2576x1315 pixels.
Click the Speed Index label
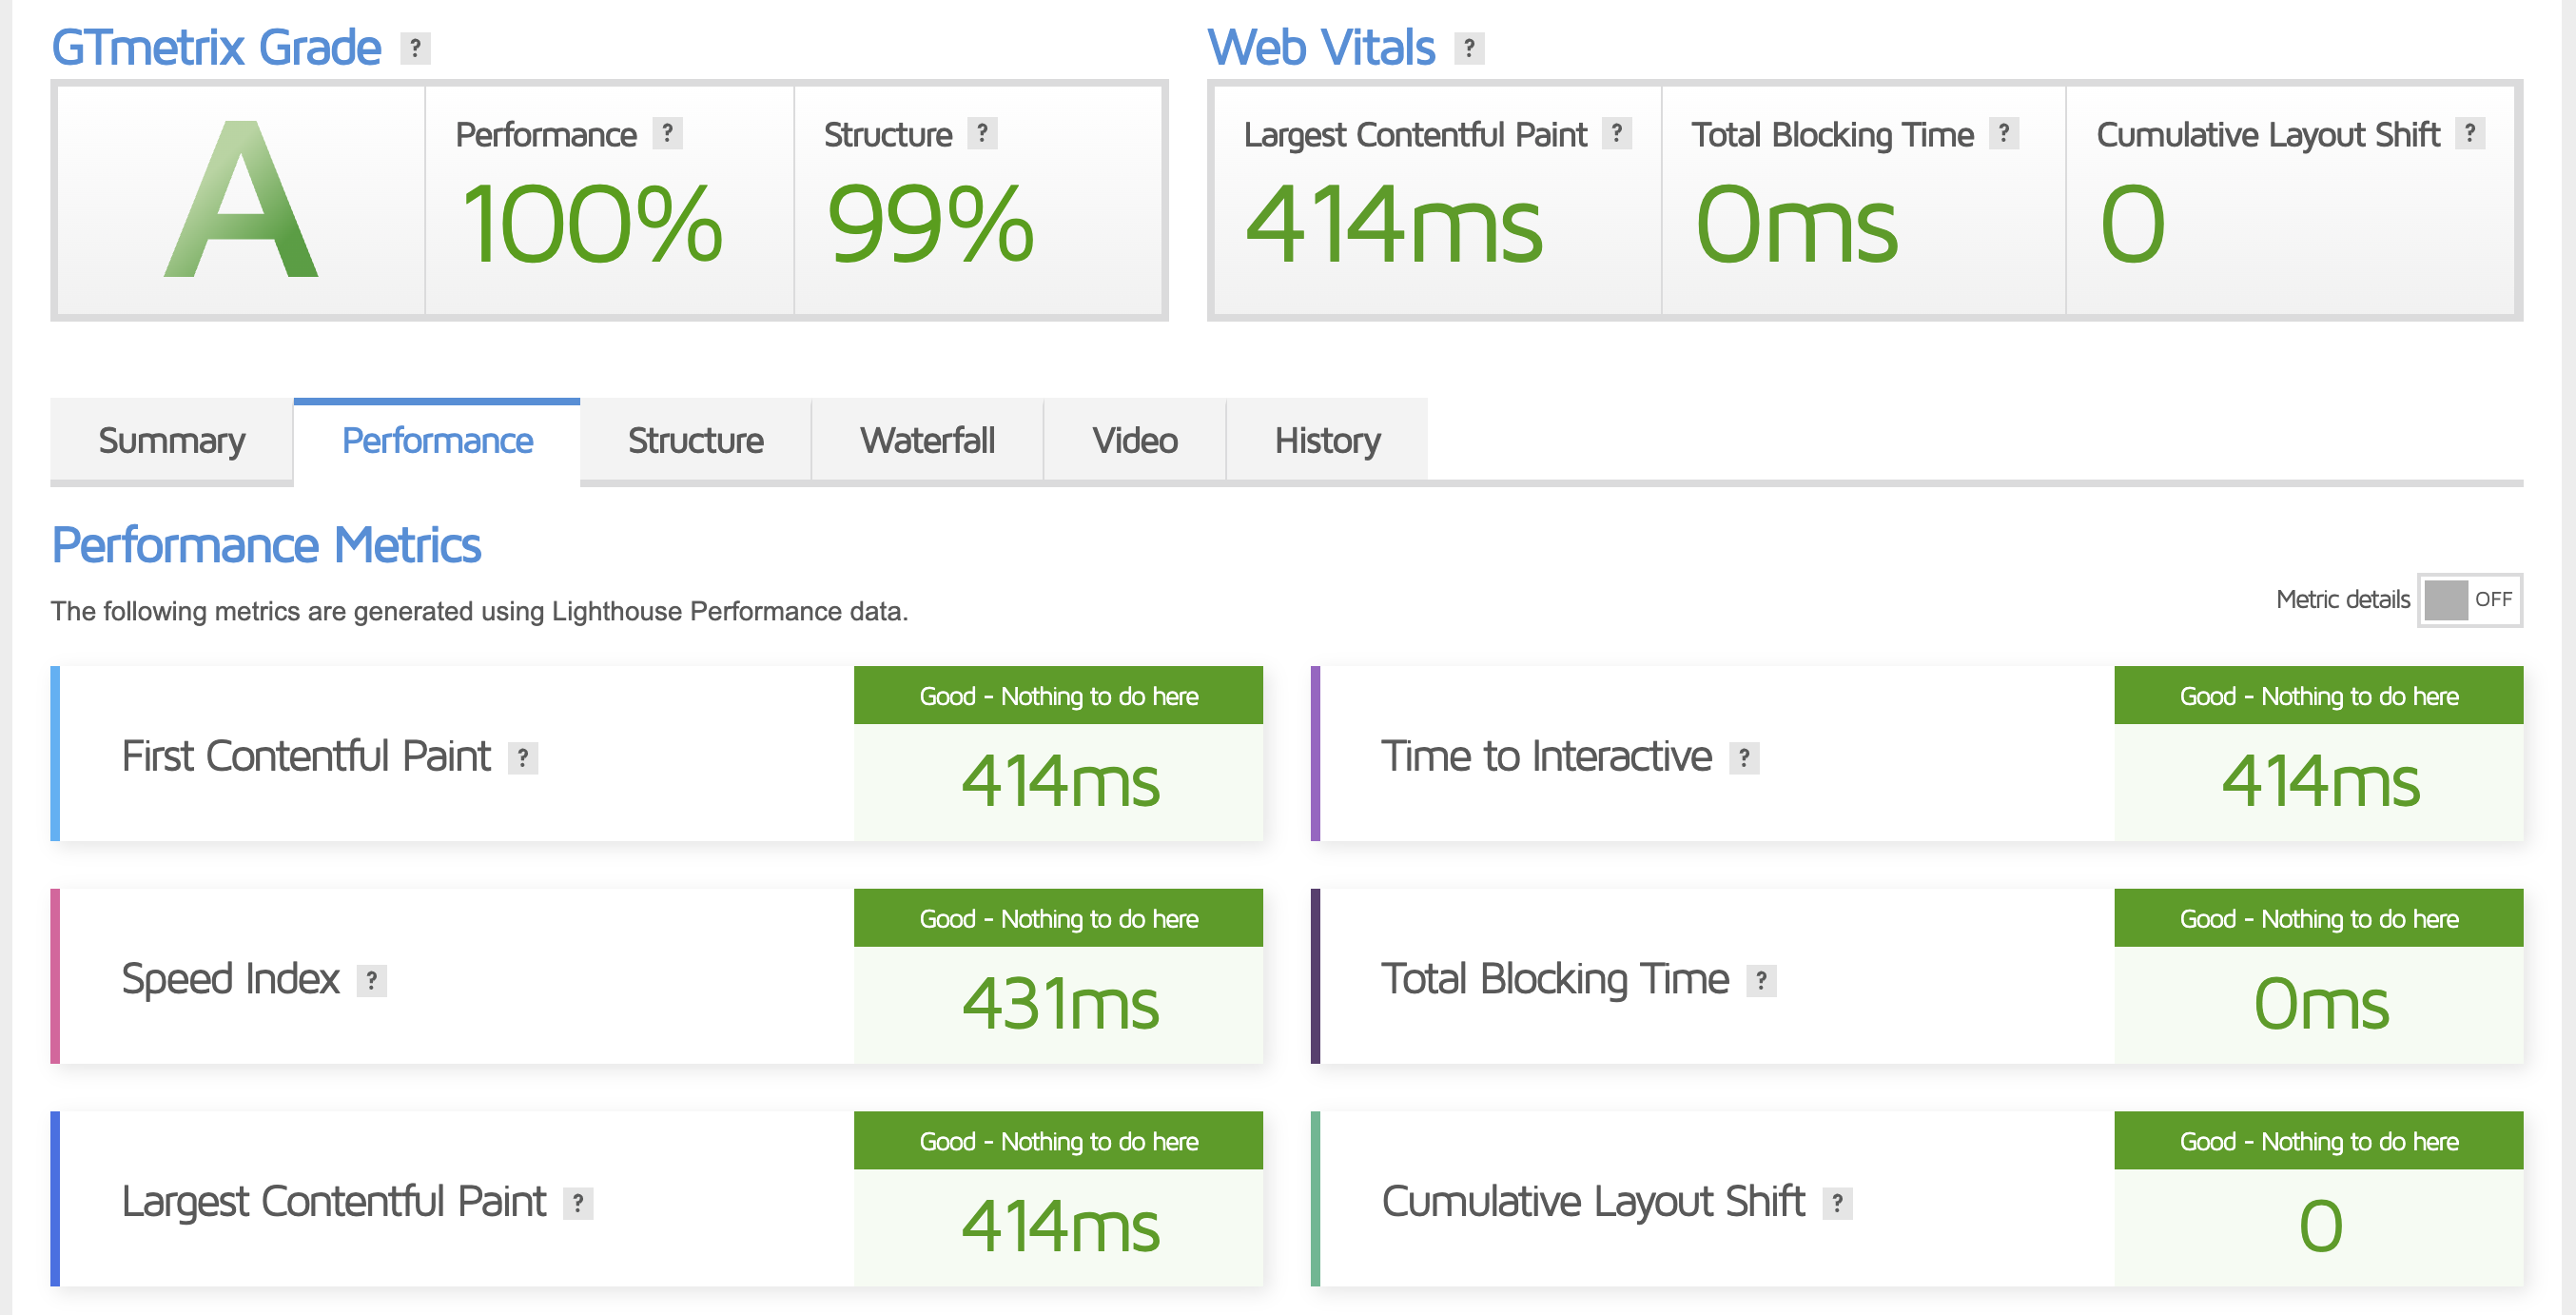[230, 979]
